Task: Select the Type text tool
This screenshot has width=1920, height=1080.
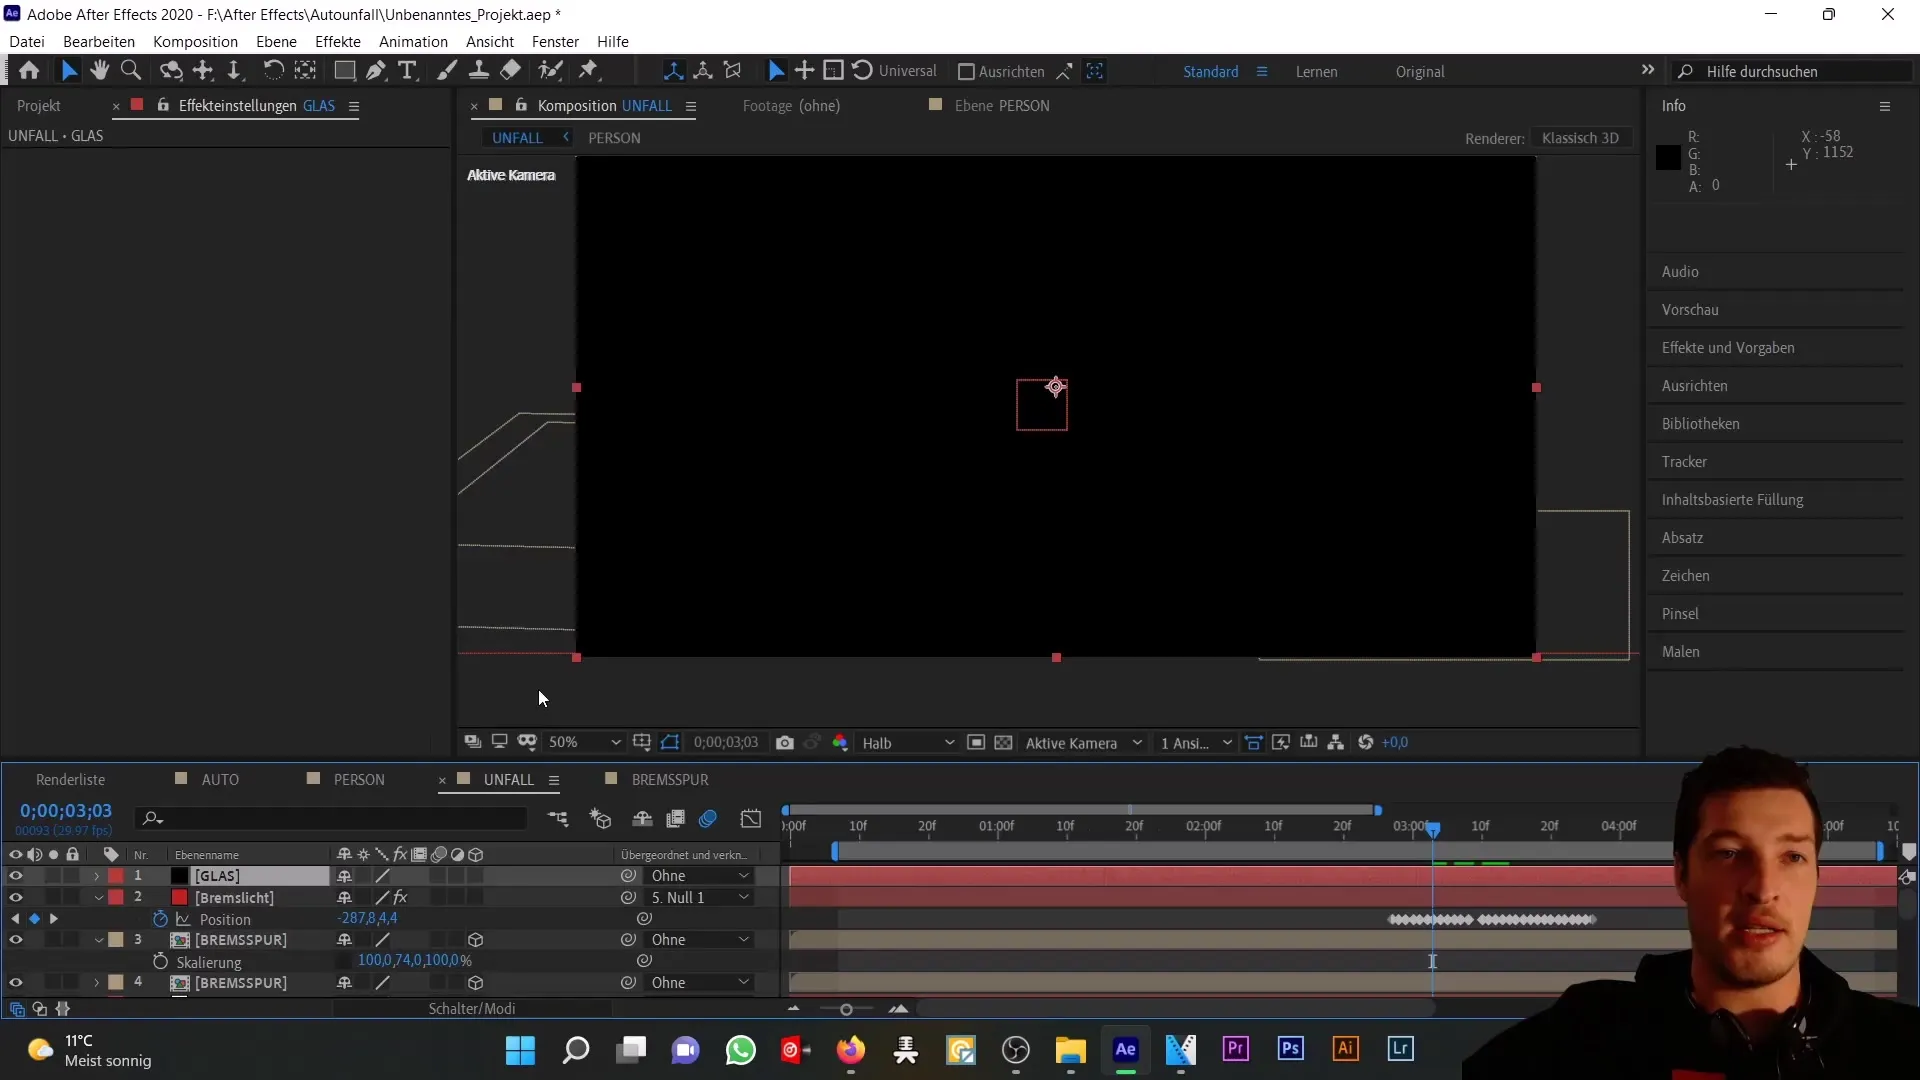Action: (x=407, y=71)
